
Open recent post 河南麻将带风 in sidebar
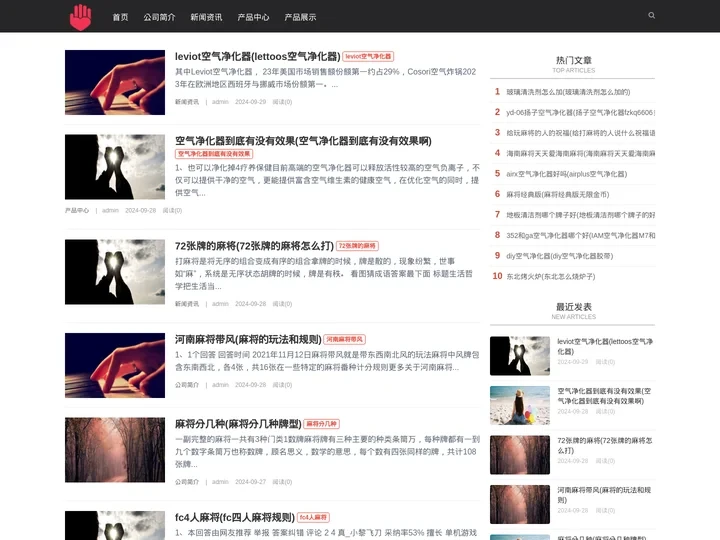pos(604,495)
